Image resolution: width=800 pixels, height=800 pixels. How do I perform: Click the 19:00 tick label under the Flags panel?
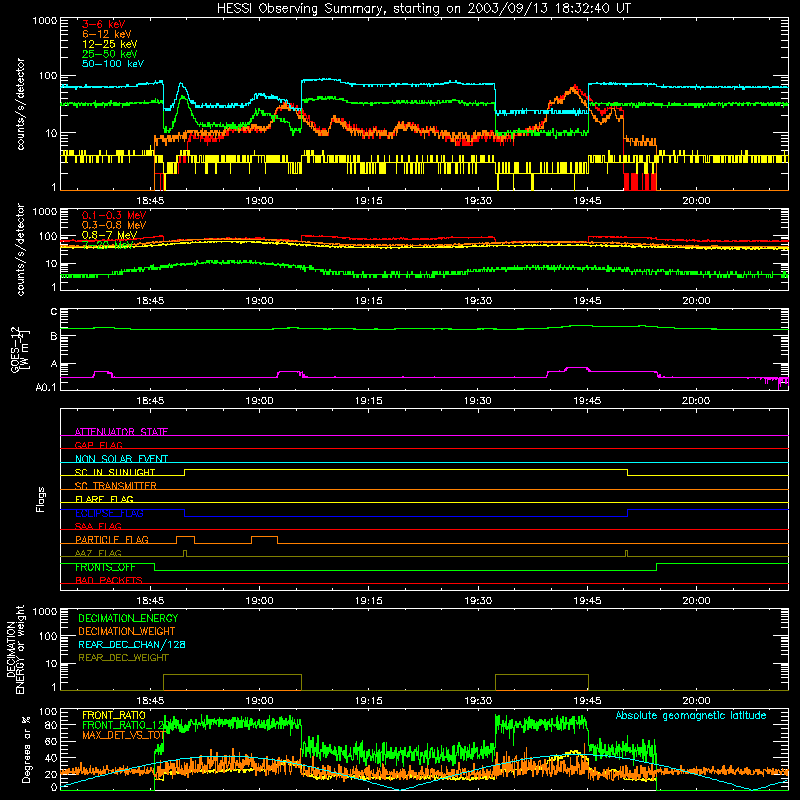pyautogui.click(x=259, y=601)
